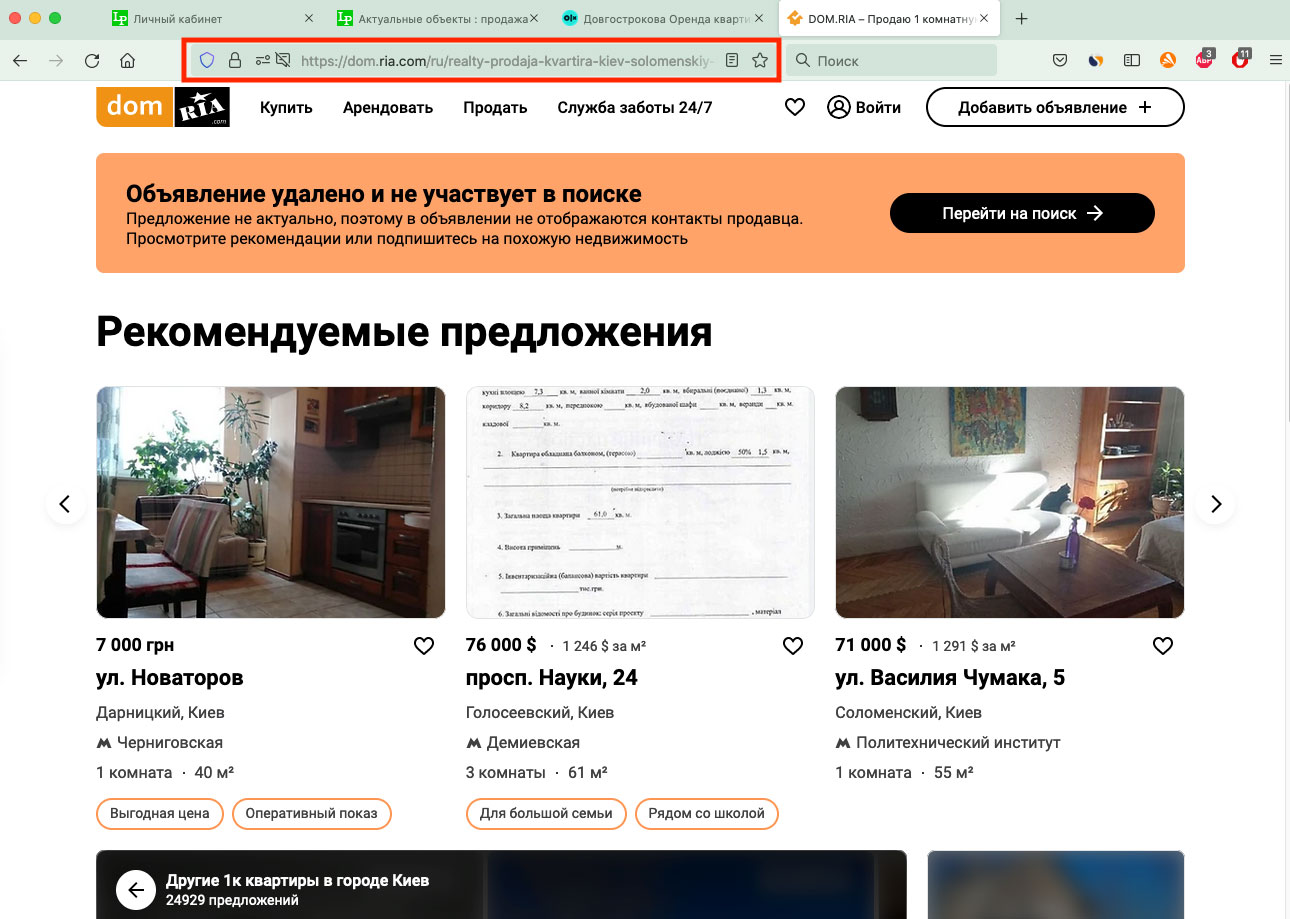Show previous recommended listings with left arrow
This screenshot has width=1290, height=919.
pos(66,504)
